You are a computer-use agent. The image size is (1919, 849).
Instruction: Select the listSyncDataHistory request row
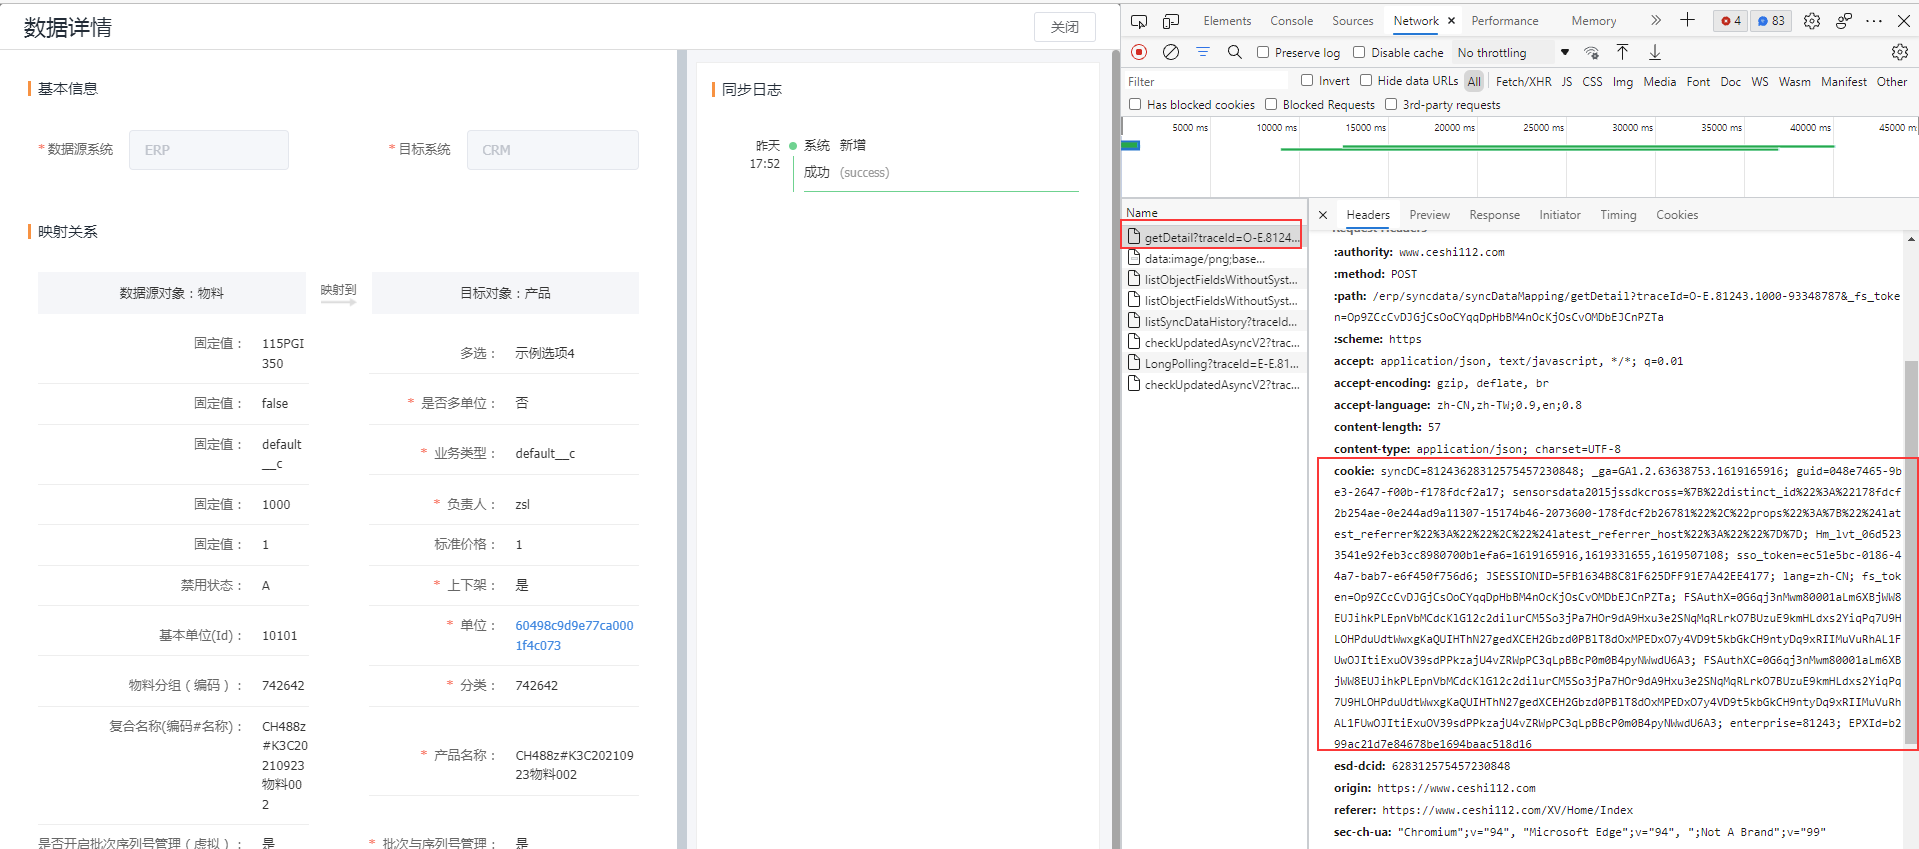coord(1213,322)
